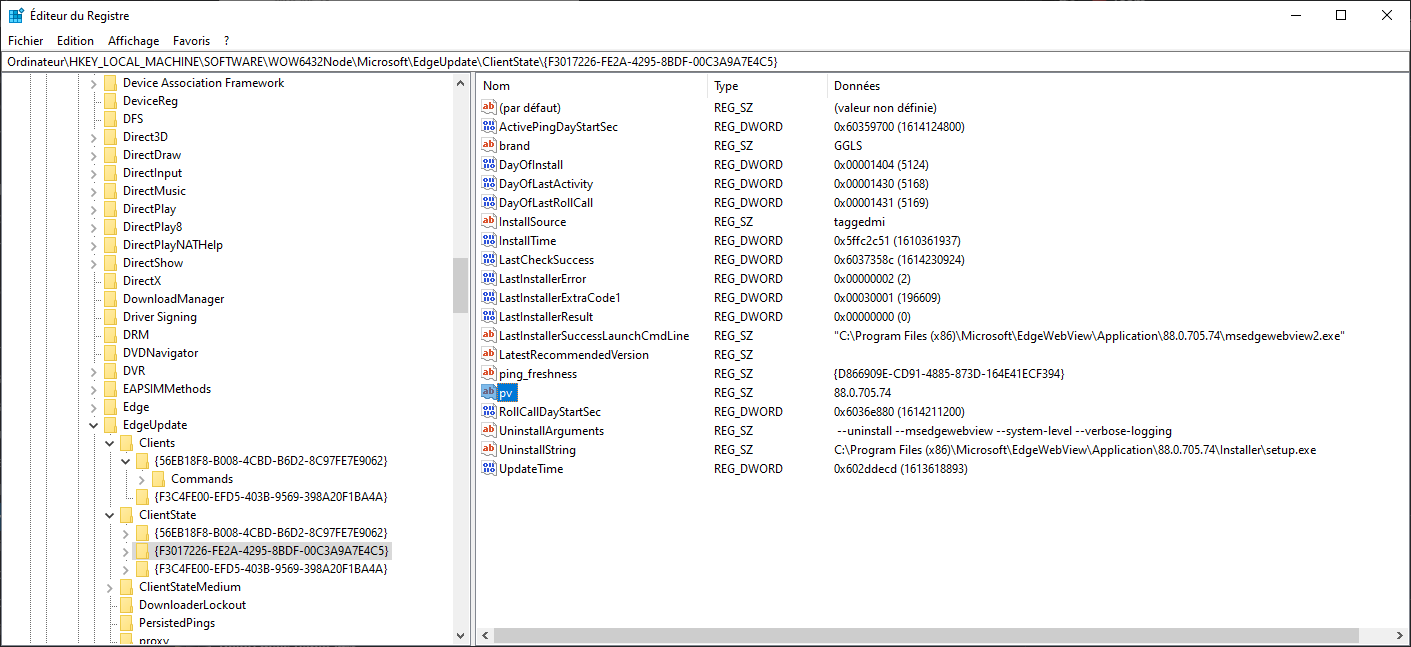Click the DWORD icon next to ActivePingDayStartSec
1411x647 pixels.
pyautogui.click(x=489, y=126)
